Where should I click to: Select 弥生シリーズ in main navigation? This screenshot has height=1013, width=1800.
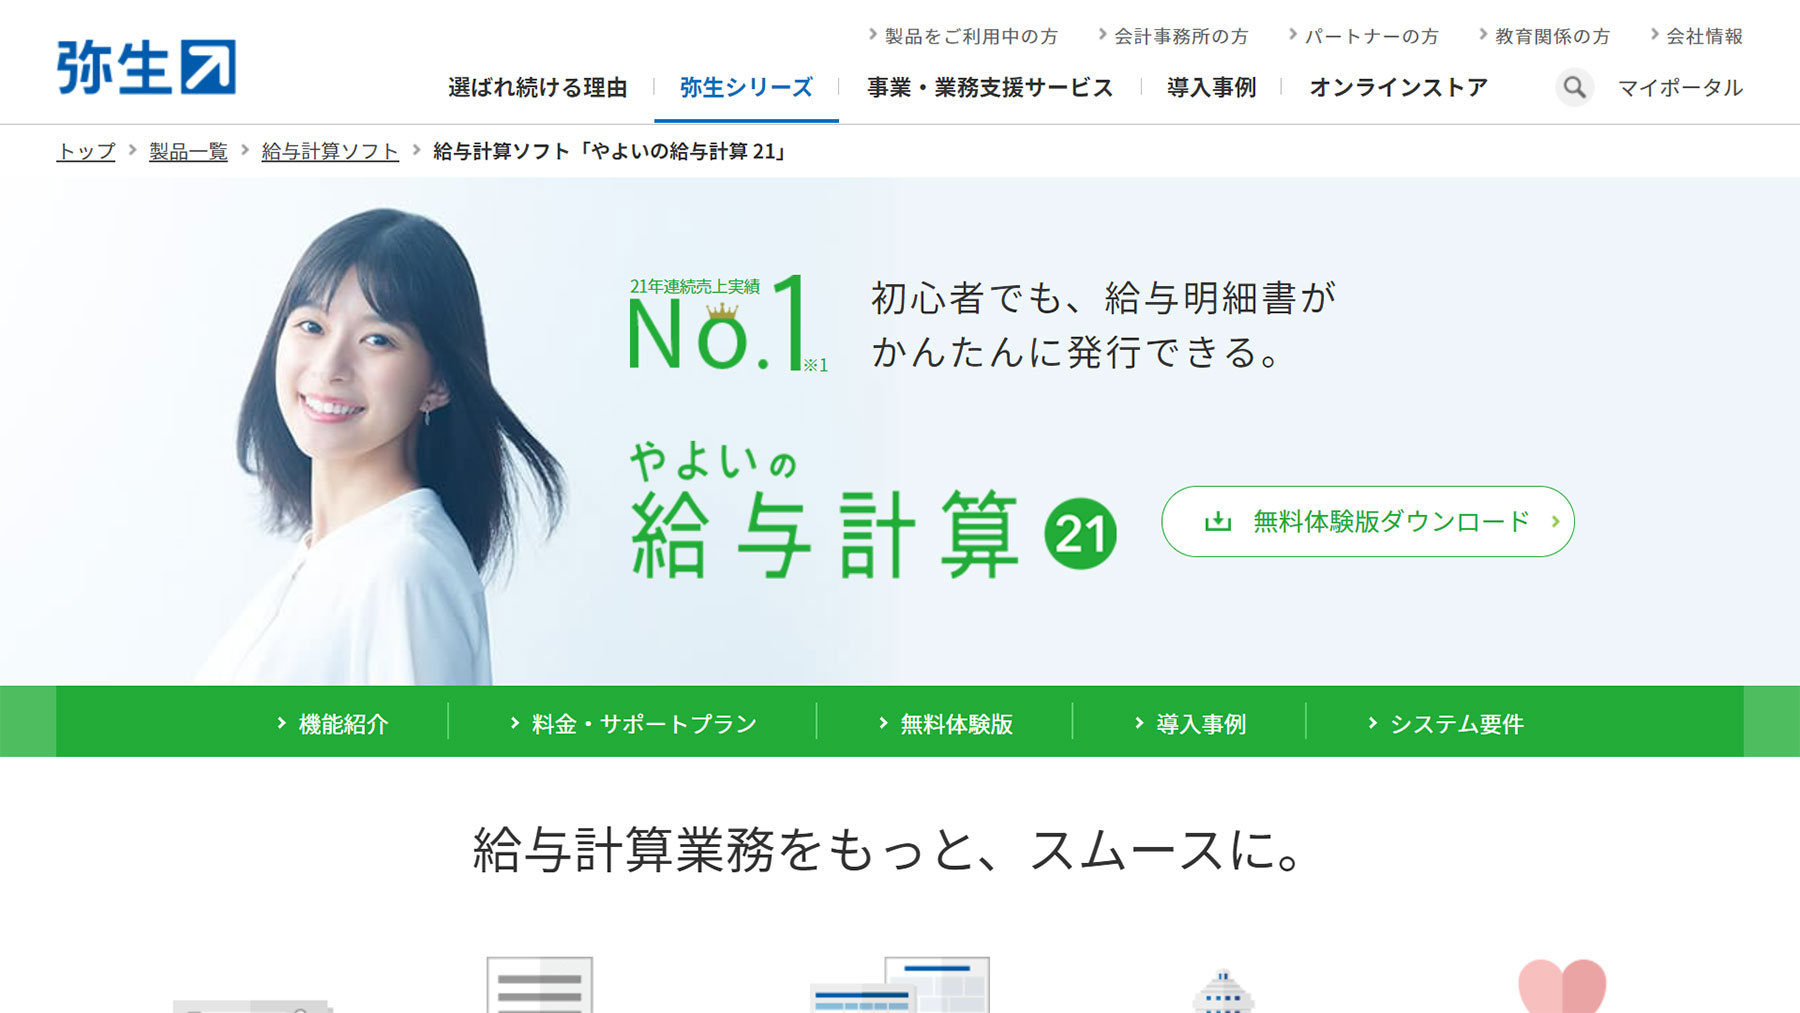[x=746, y=88]
